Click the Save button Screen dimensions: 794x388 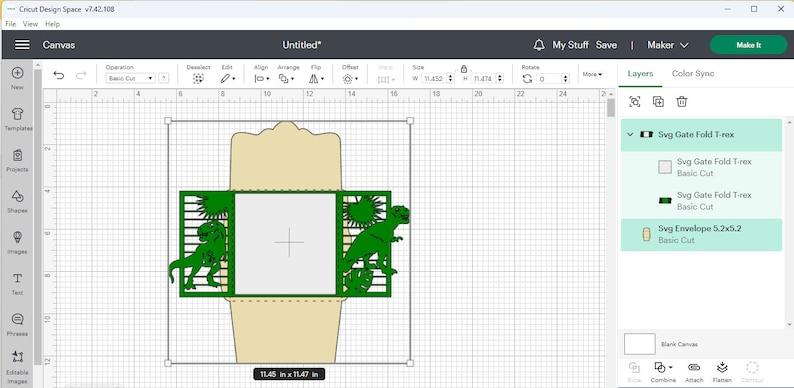click(x=606, y=45)
